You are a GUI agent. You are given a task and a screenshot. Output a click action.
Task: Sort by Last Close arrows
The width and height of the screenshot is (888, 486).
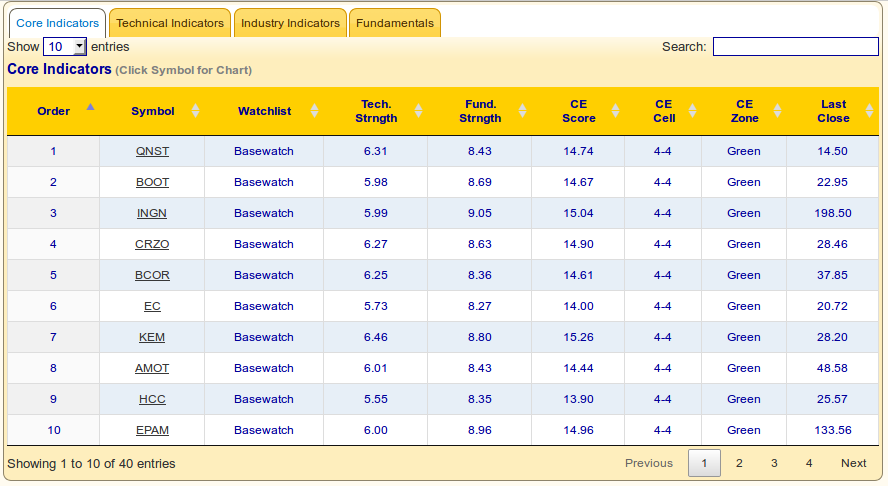coord(870,110)
